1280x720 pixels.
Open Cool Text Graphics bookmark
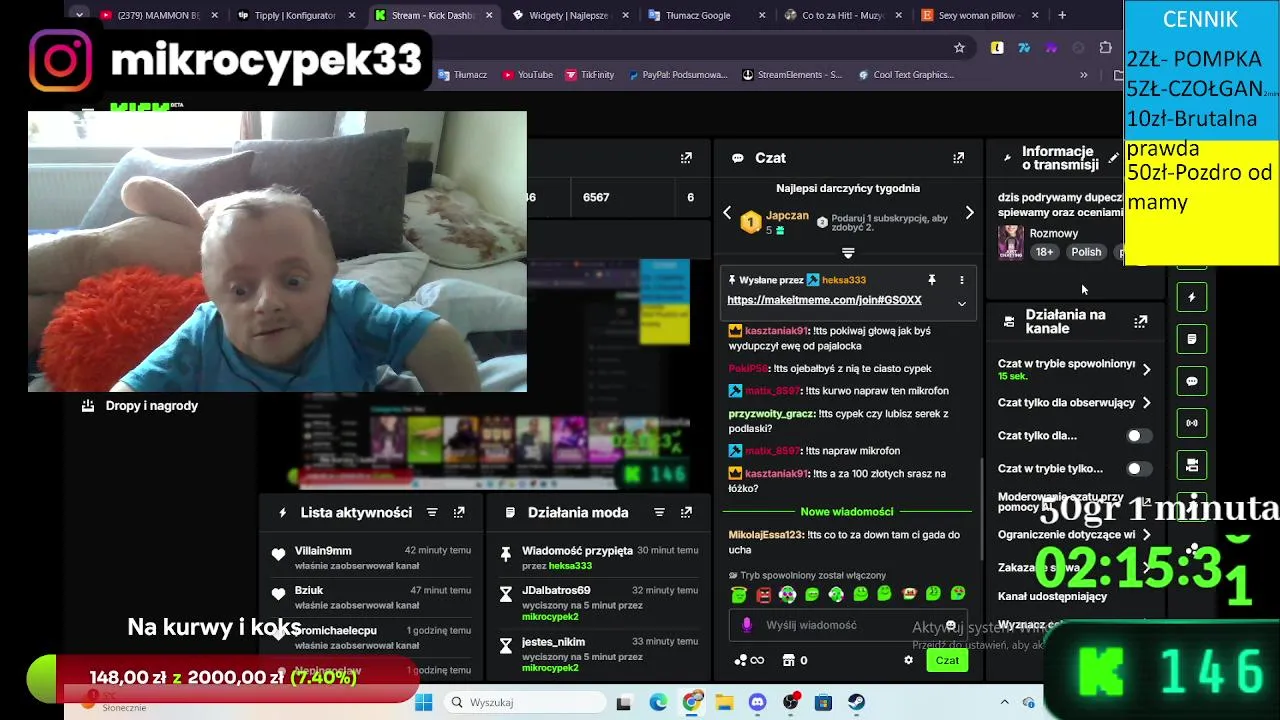pyautogui.click(x=906, y=75)
